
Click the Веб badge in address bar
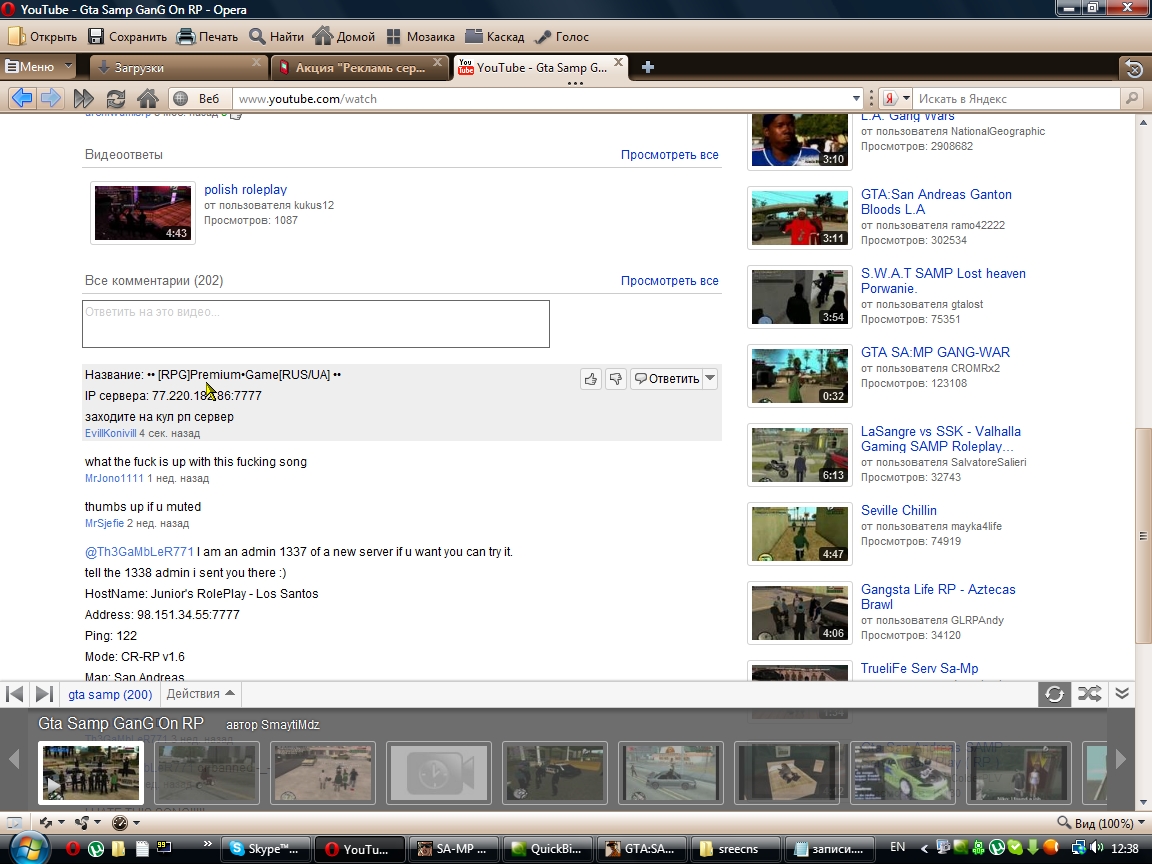198,98
